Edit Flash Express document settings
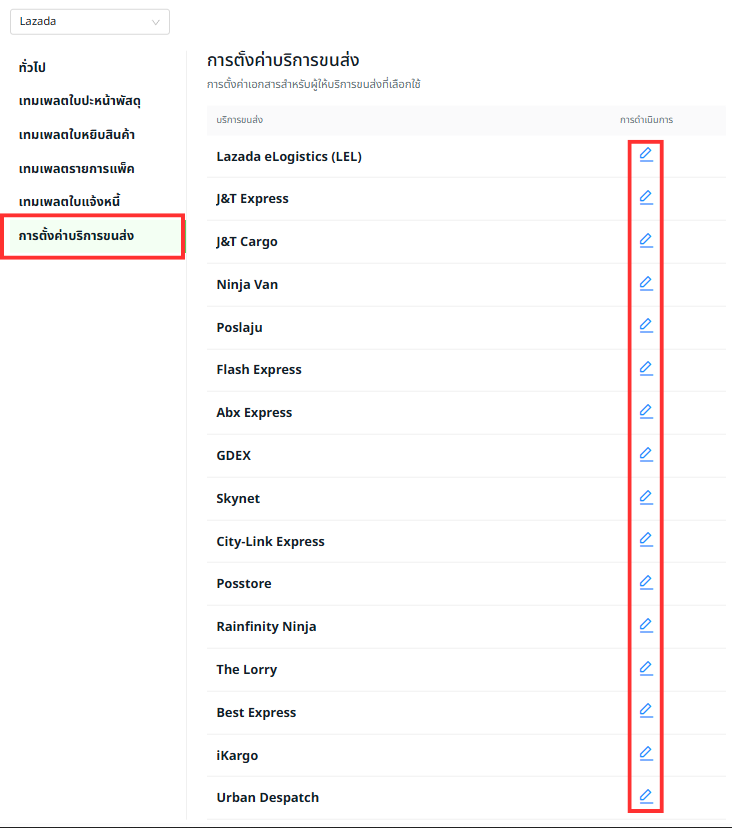732x828 pixels. click(x=646, y=369)
